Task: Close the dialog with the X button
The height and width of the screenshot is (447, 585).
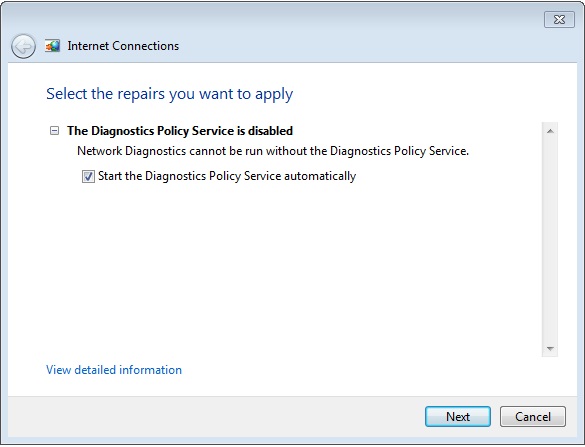Action: point(559,19)
